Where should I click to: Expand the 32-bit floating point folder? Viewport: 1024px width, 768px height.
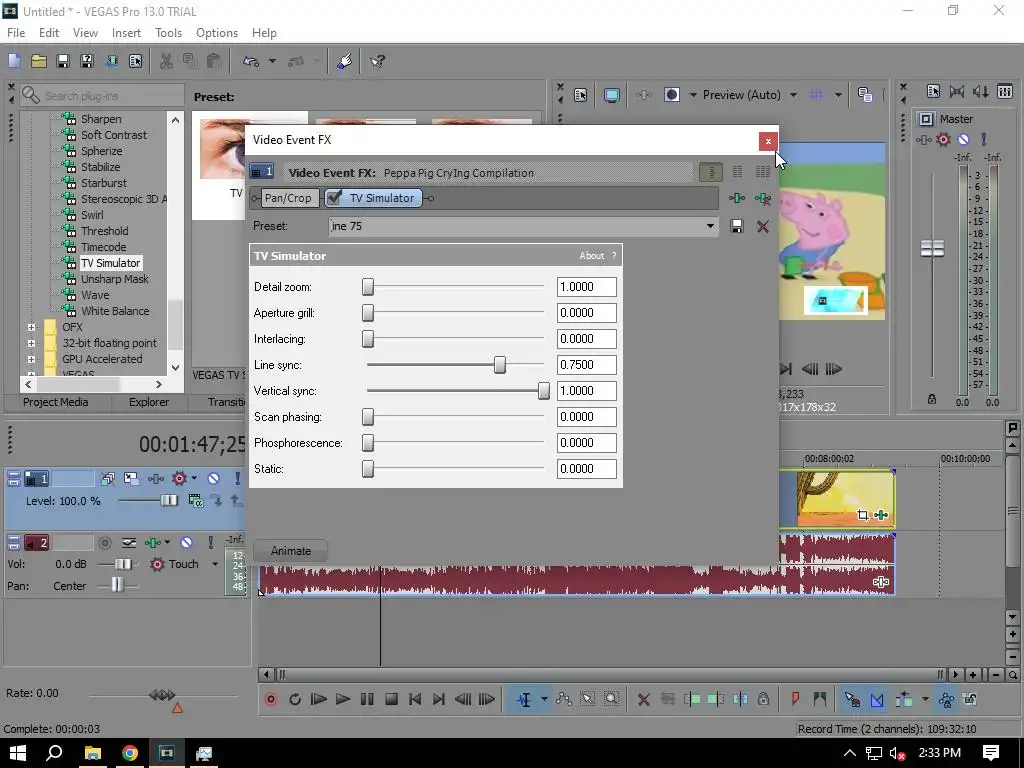[x=31, y=343]
